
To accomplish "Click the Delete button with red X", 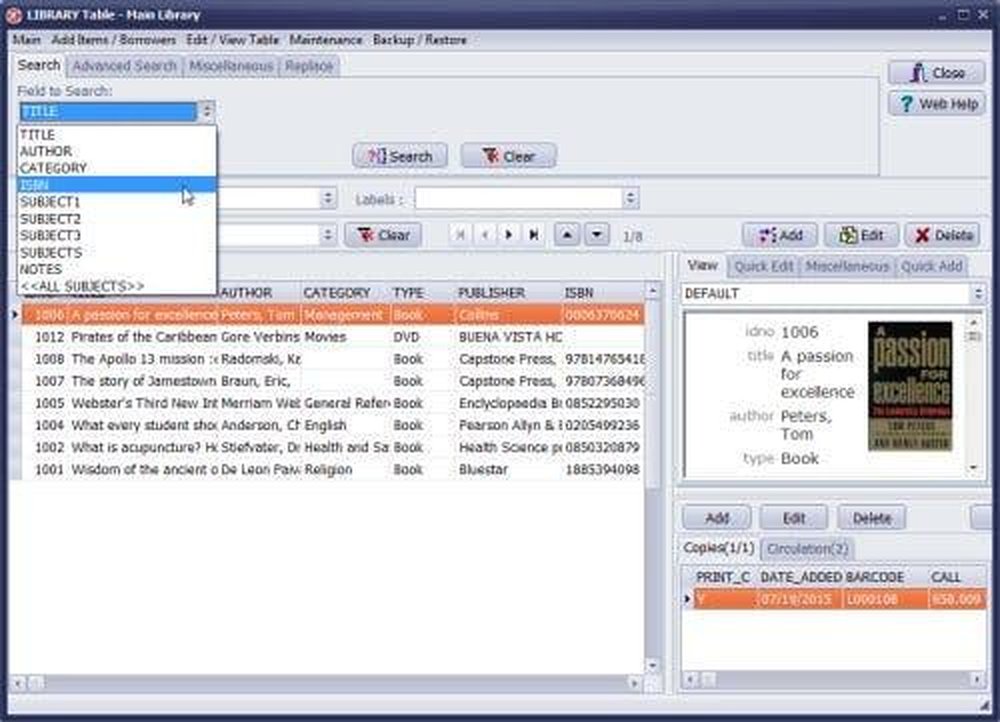I will tap(943, 235).
